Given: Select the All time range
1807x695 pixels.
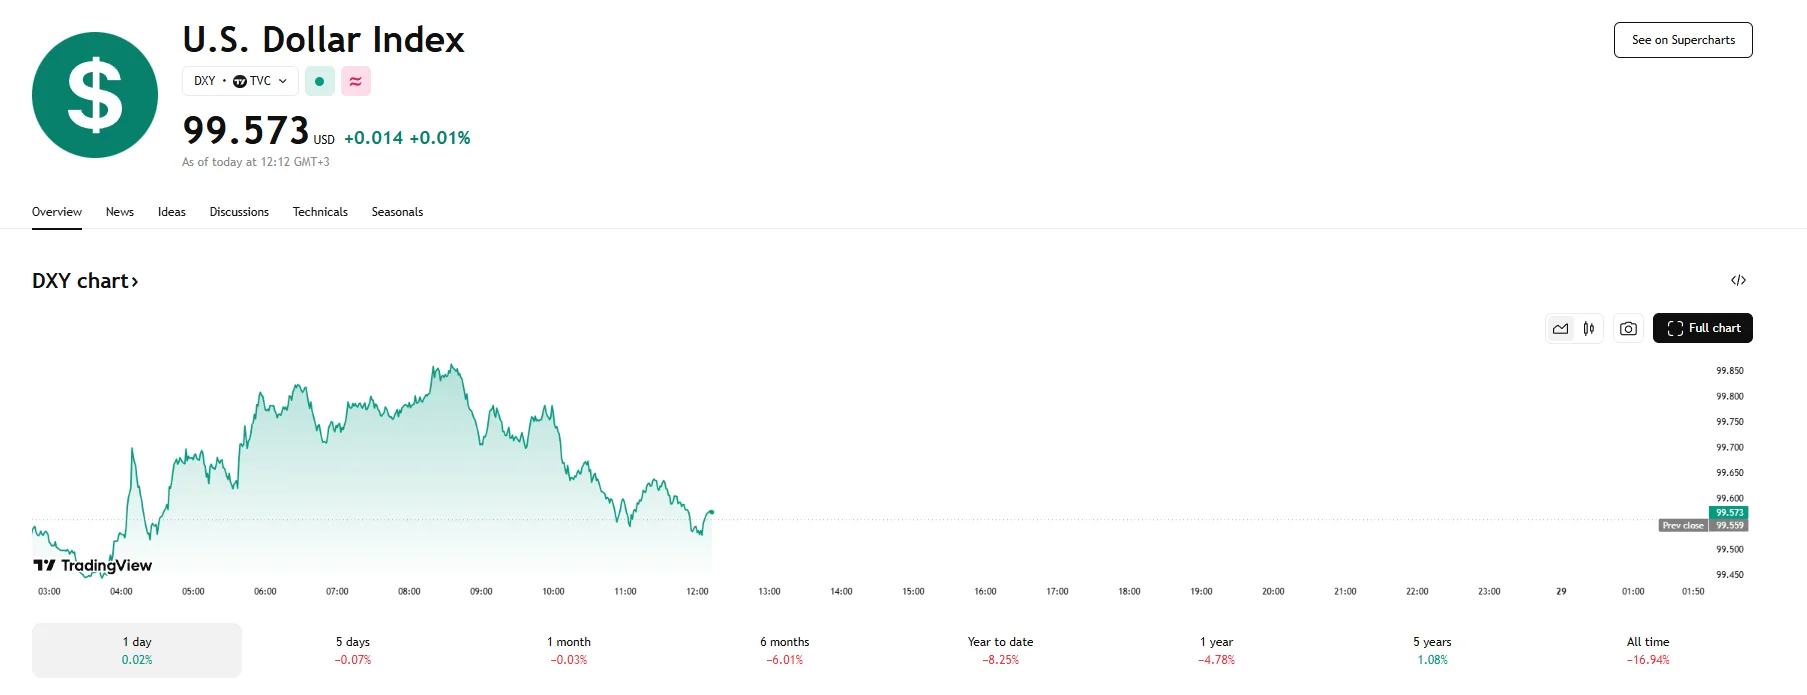Looking at the screenshot, I should (1648, 650).
